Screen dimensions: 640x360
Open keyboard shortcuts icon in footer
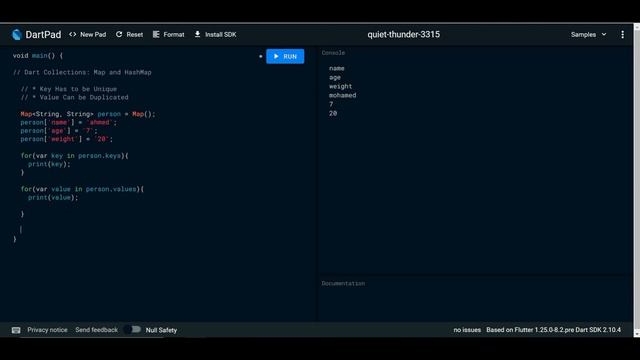[x=16, y=330]
